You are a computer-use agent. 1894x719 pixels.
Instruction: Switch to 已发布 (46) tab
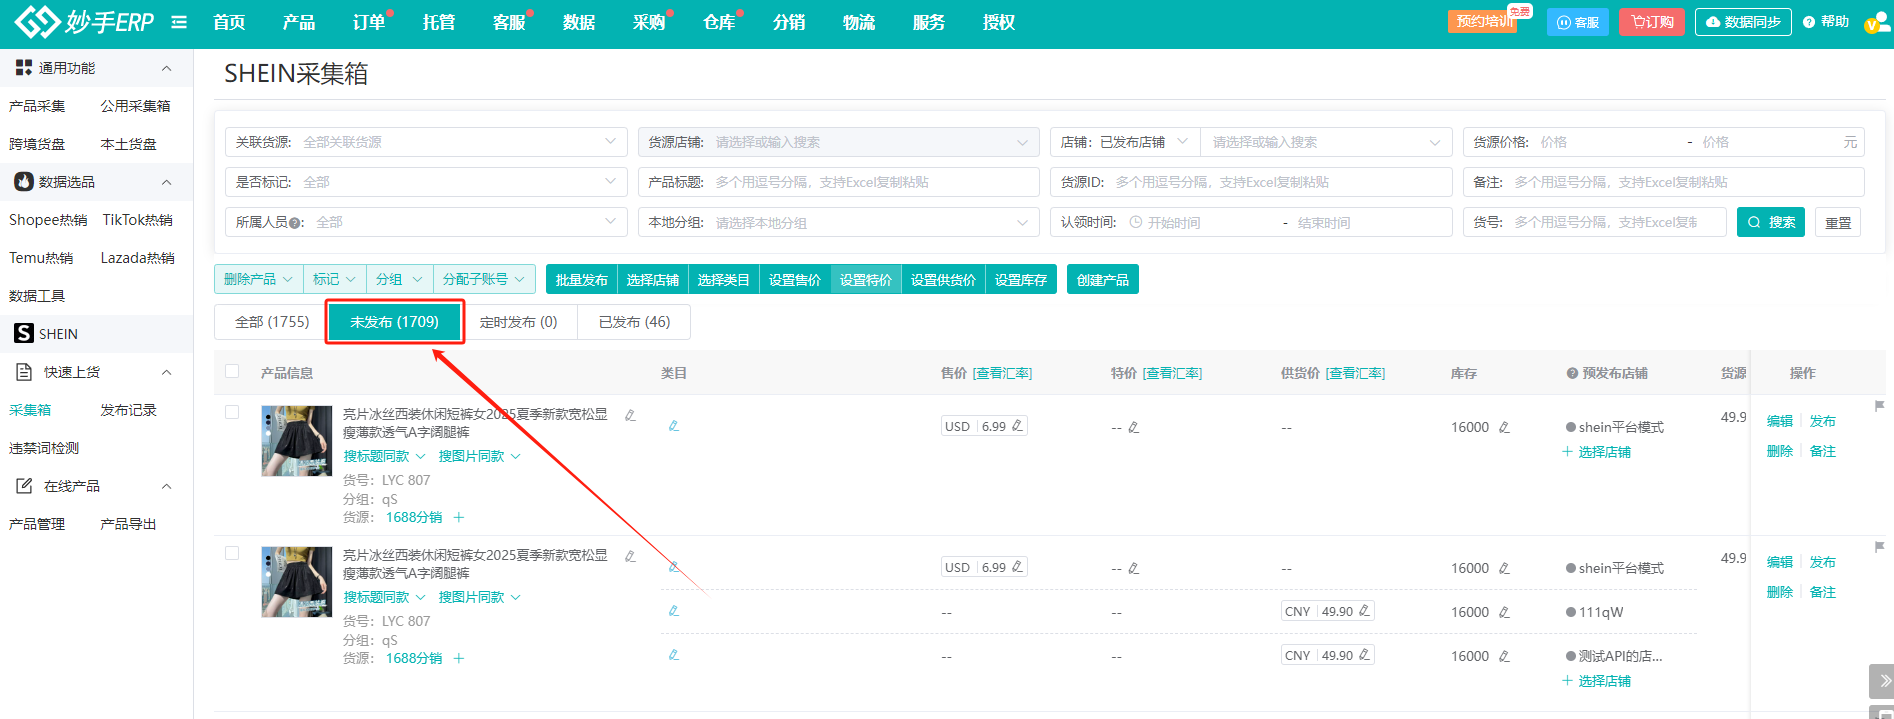click(x=634, y=322)
